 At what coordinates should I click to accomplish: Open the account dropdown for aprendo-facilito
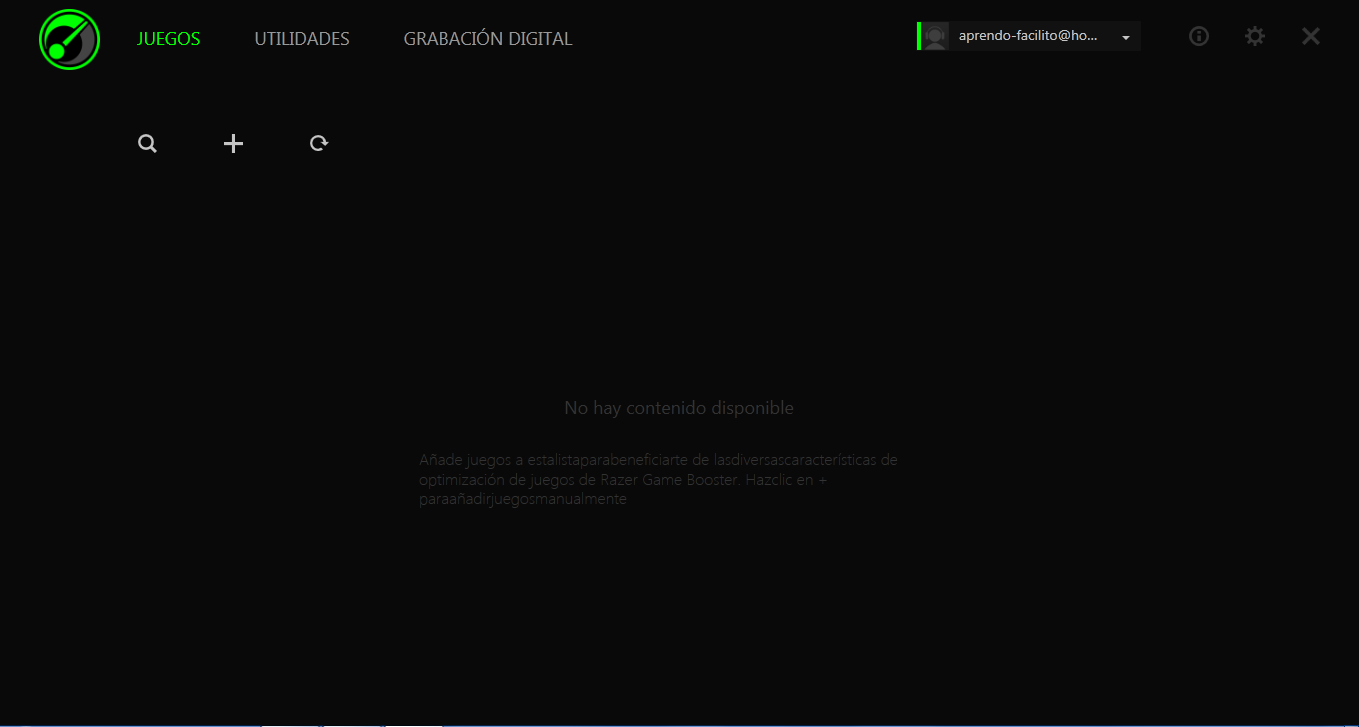(x=1030, y=36)
